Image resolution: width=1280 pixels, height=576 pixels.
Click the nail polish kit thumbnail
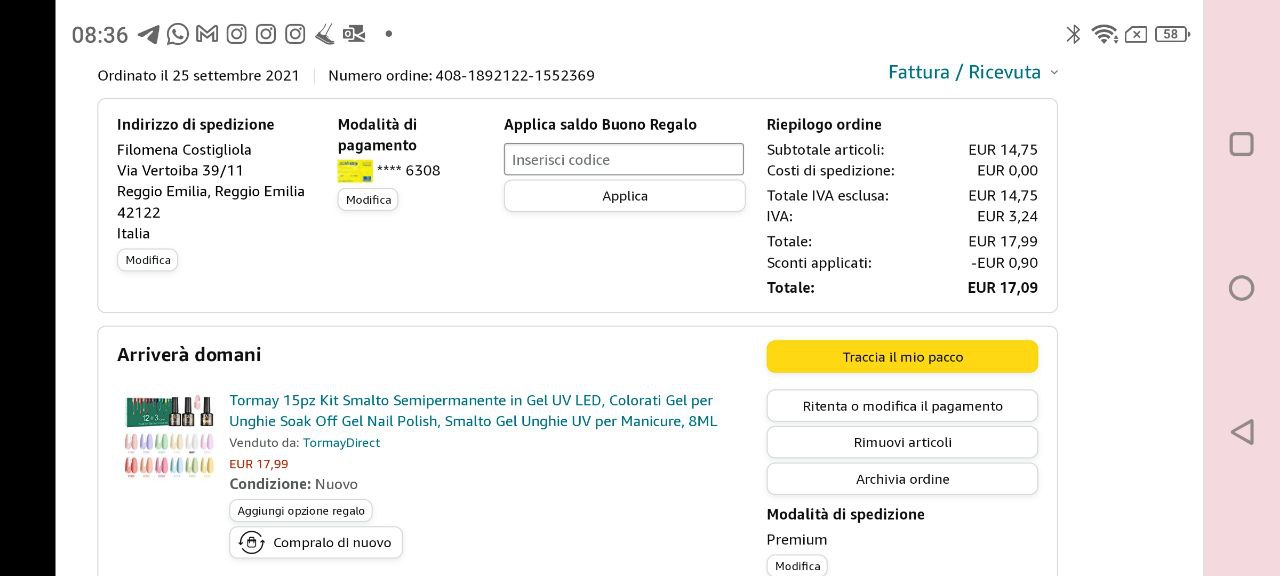pos(169,436)
